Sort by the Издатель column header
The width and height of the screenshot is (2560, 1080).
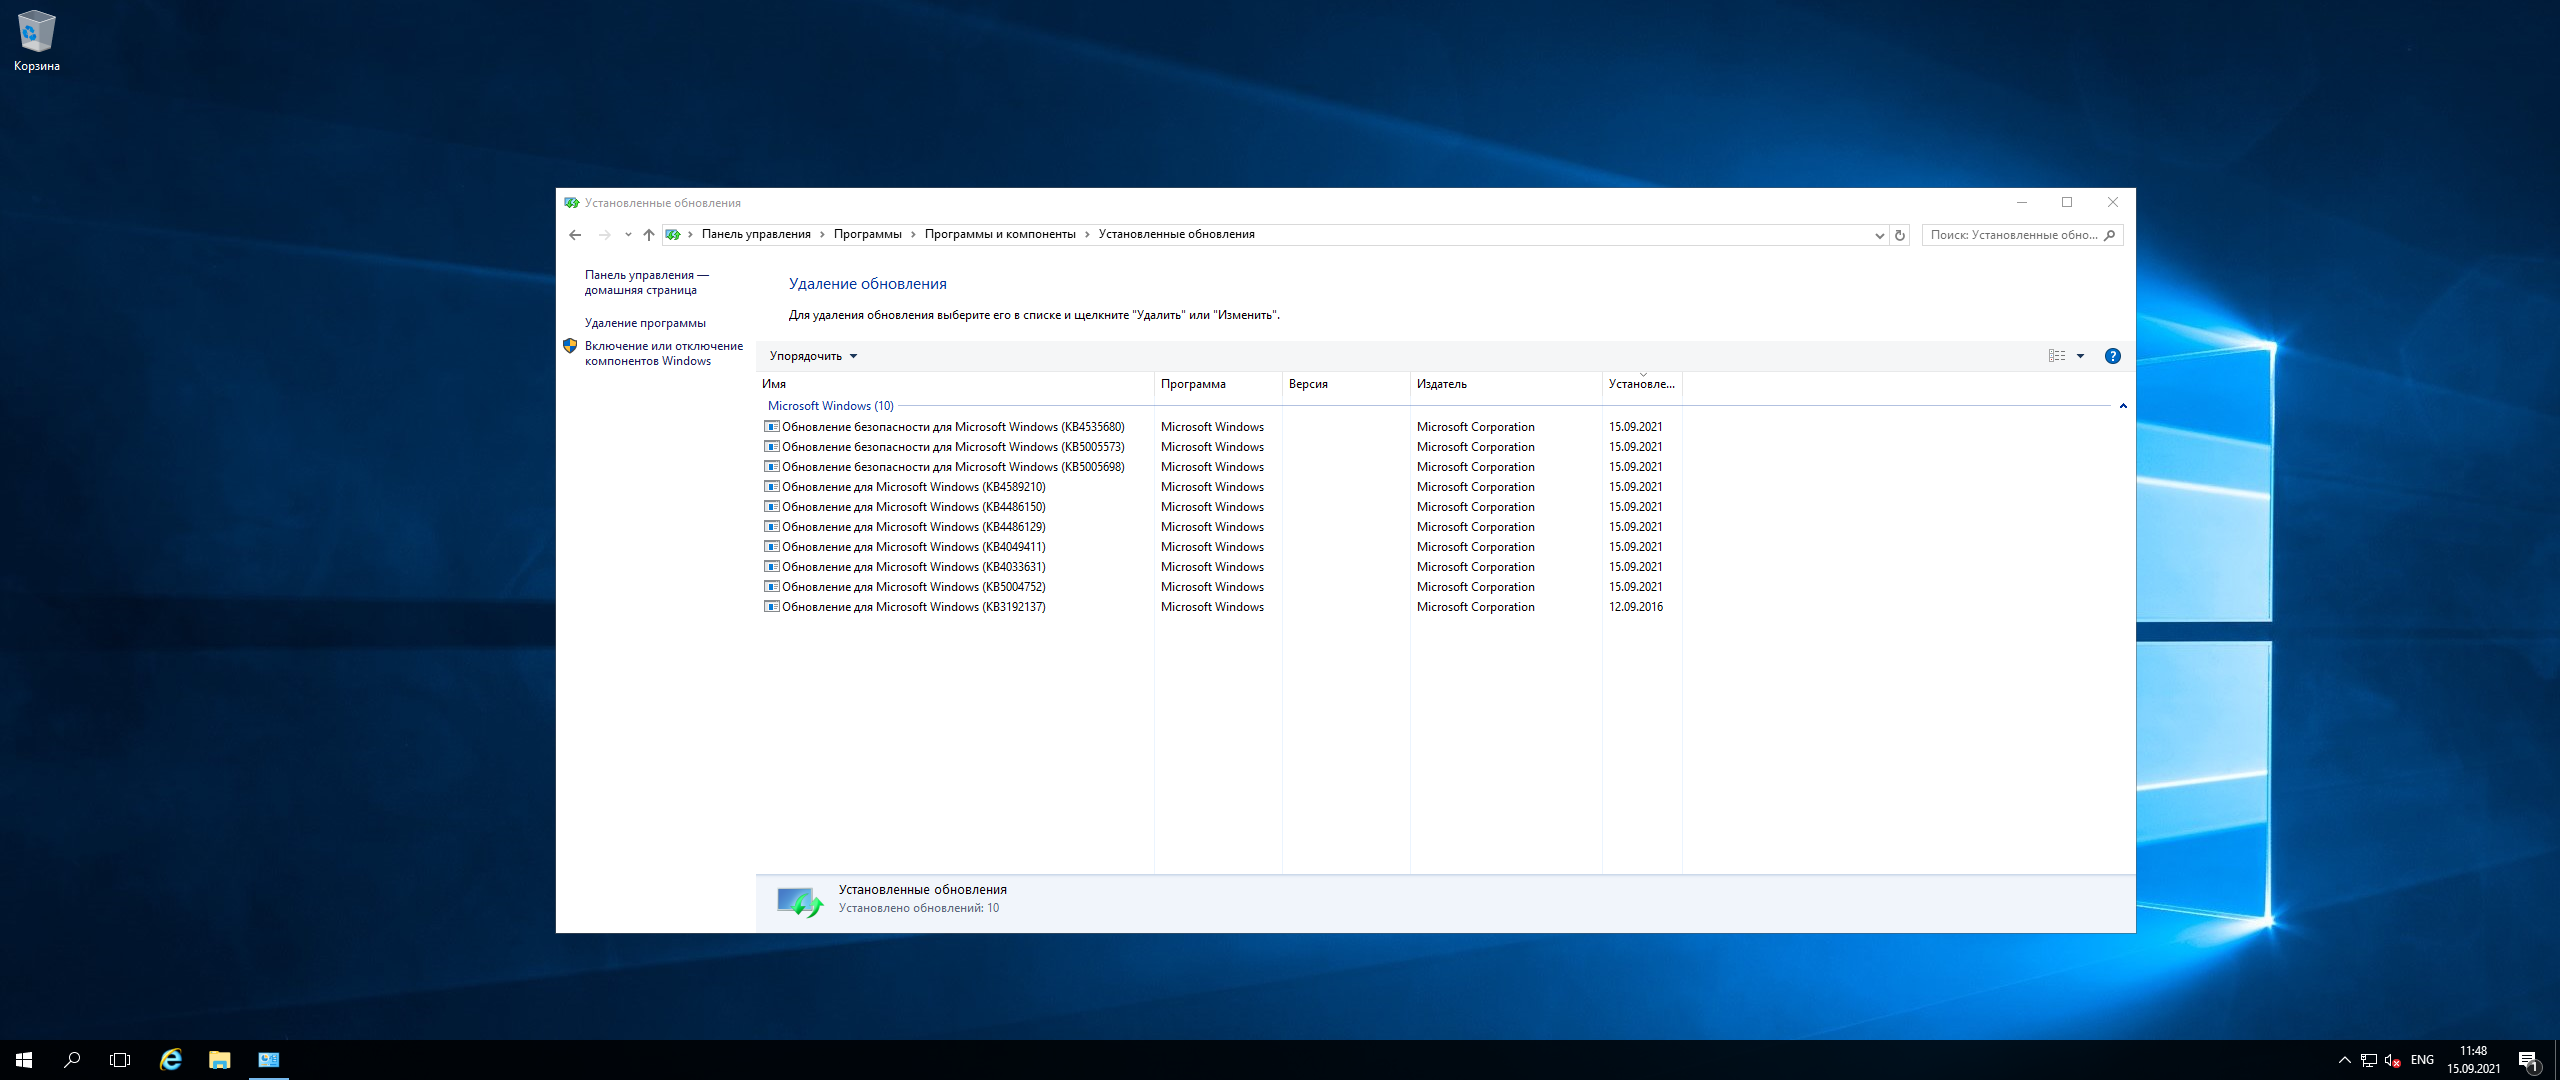coord(1506,384)
